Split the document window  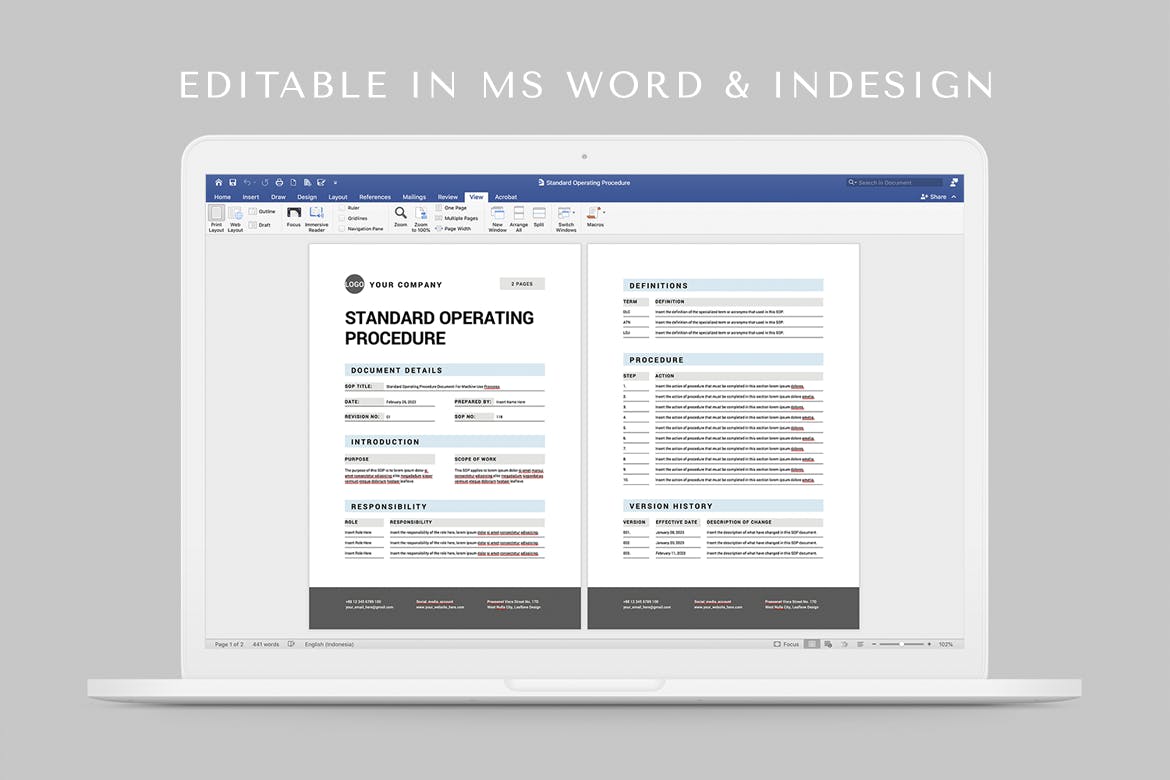[539, 213]
